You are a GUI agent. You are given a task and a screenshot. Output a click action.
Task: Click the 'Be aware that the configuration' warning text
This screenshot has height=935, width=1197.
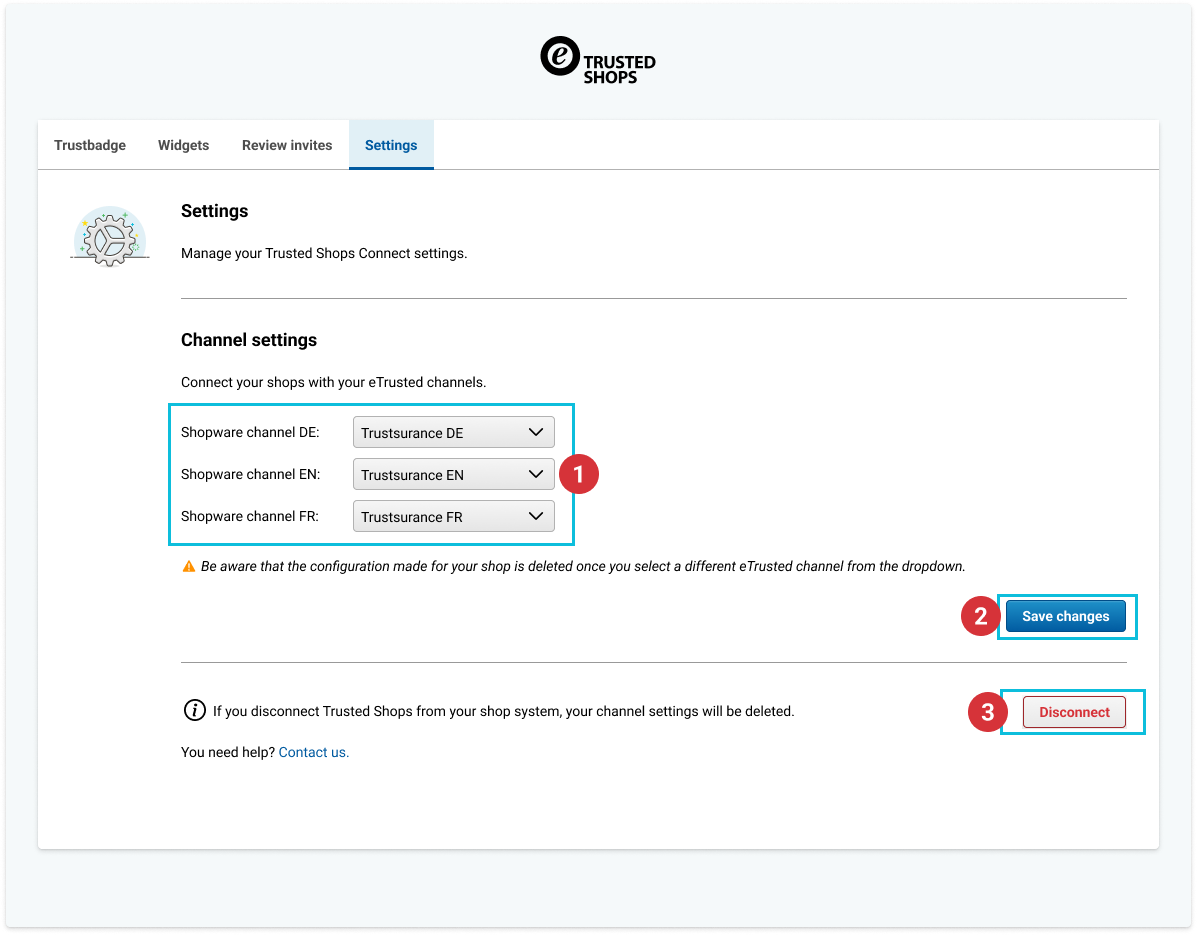583,566
